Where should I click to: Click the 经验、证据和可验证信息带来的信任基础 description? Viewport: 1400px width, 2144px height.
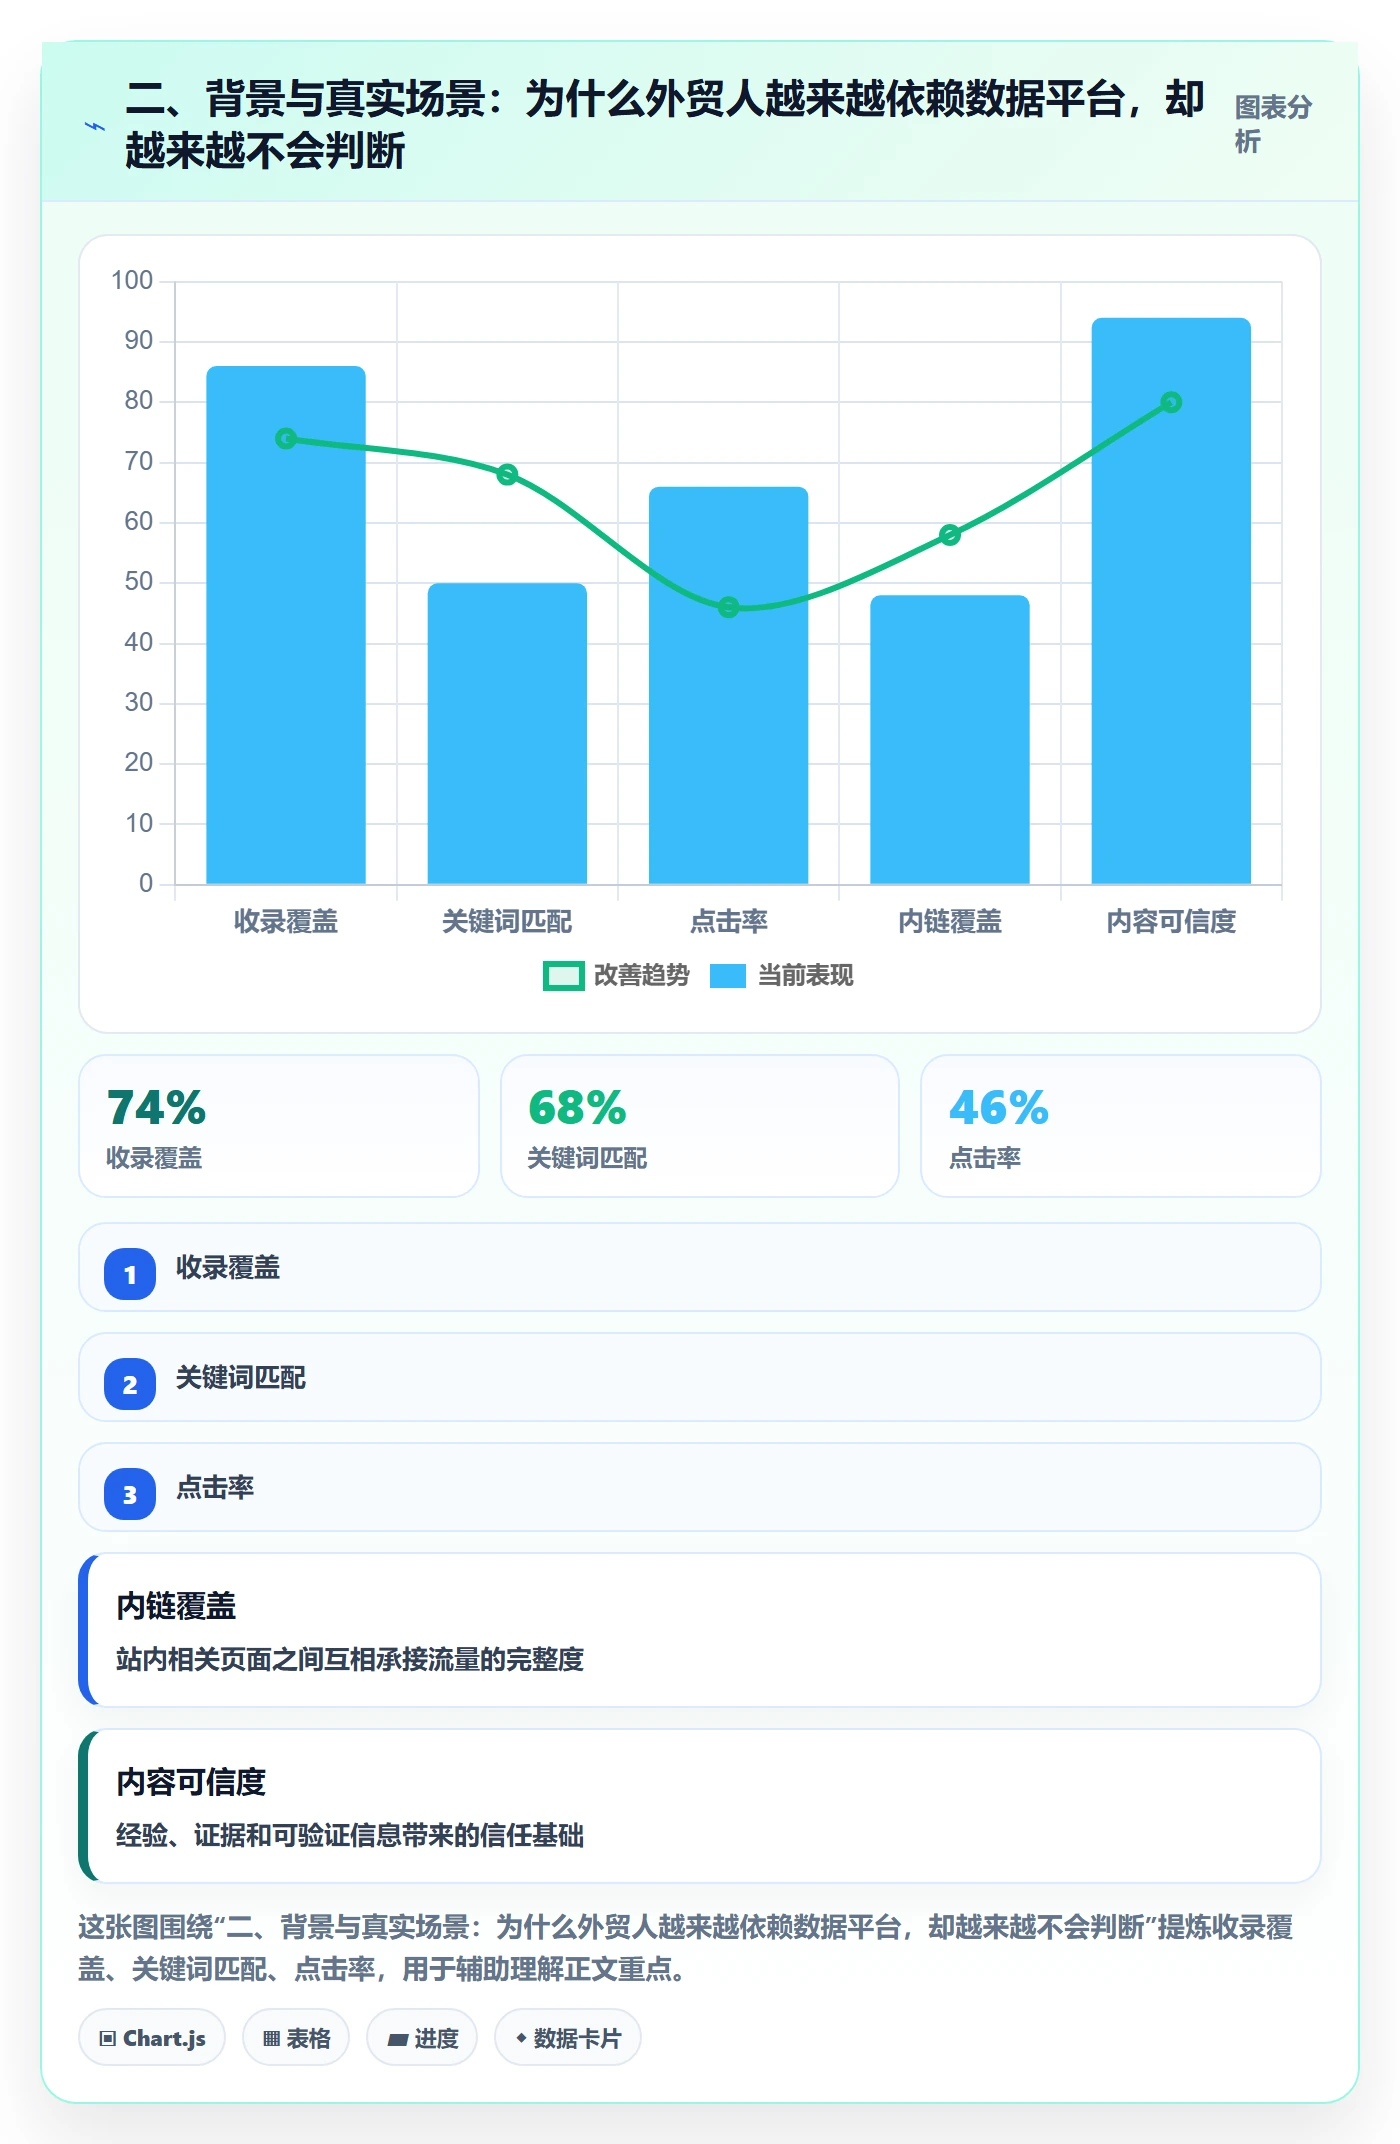pos(350,1836)
